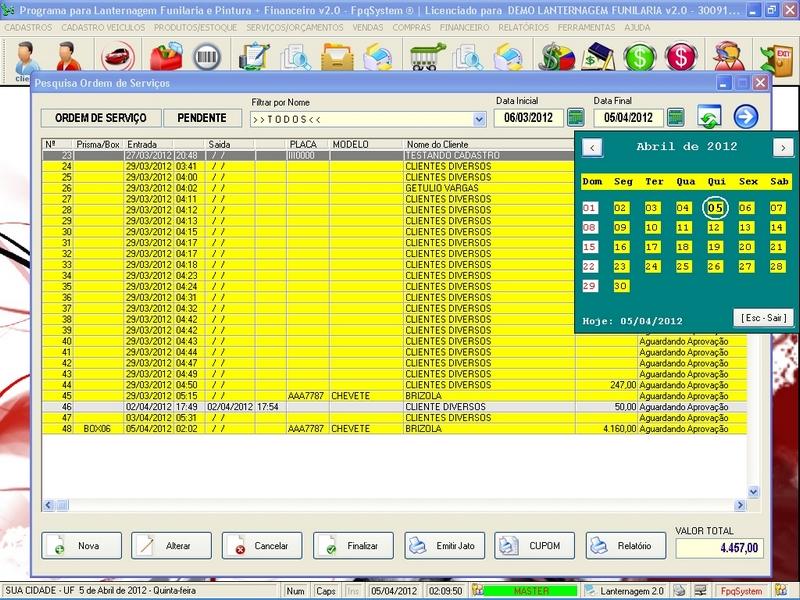Open calendar picker next to Data Inicial

click(x=576, y=118)
